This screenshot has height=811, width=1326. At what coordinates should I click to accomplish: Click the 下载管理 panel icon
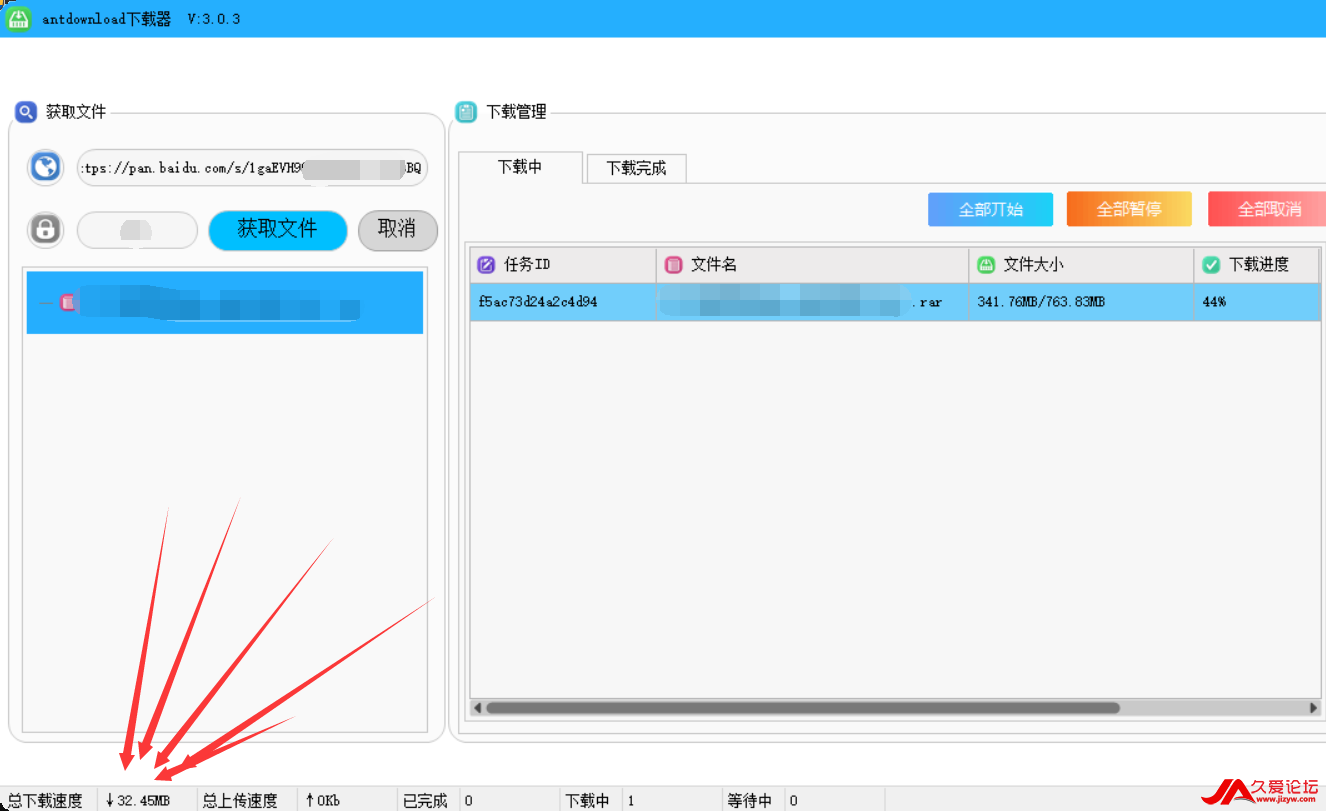[466, 112]
